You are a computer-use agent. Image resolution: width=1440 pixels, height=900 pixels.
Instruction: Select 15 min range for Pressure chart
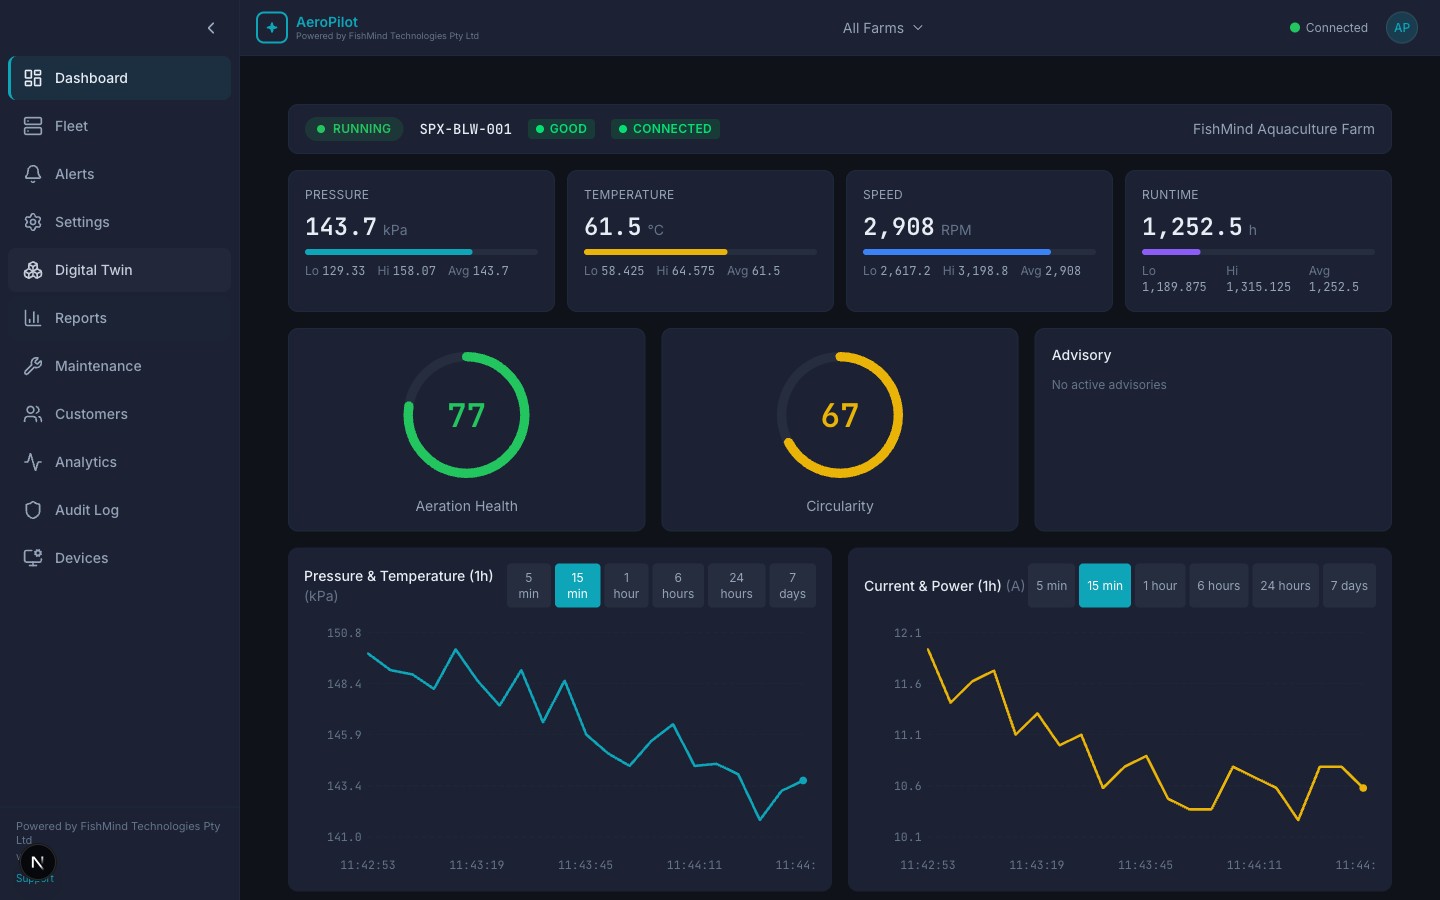click(578, 586)
